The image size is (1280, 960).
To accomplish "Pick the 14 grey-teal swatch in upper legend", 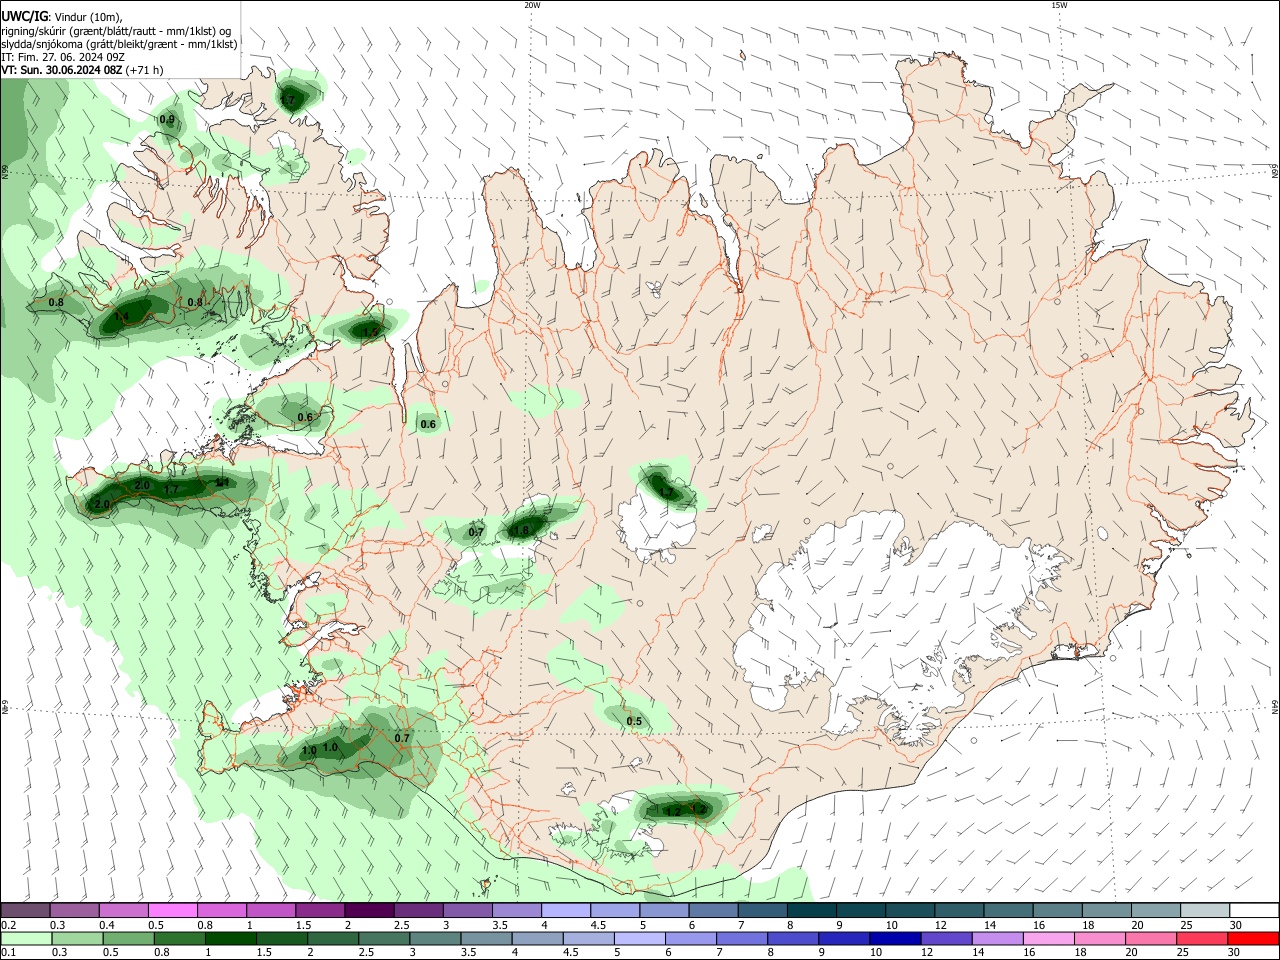I will [x=1009, y=911].
